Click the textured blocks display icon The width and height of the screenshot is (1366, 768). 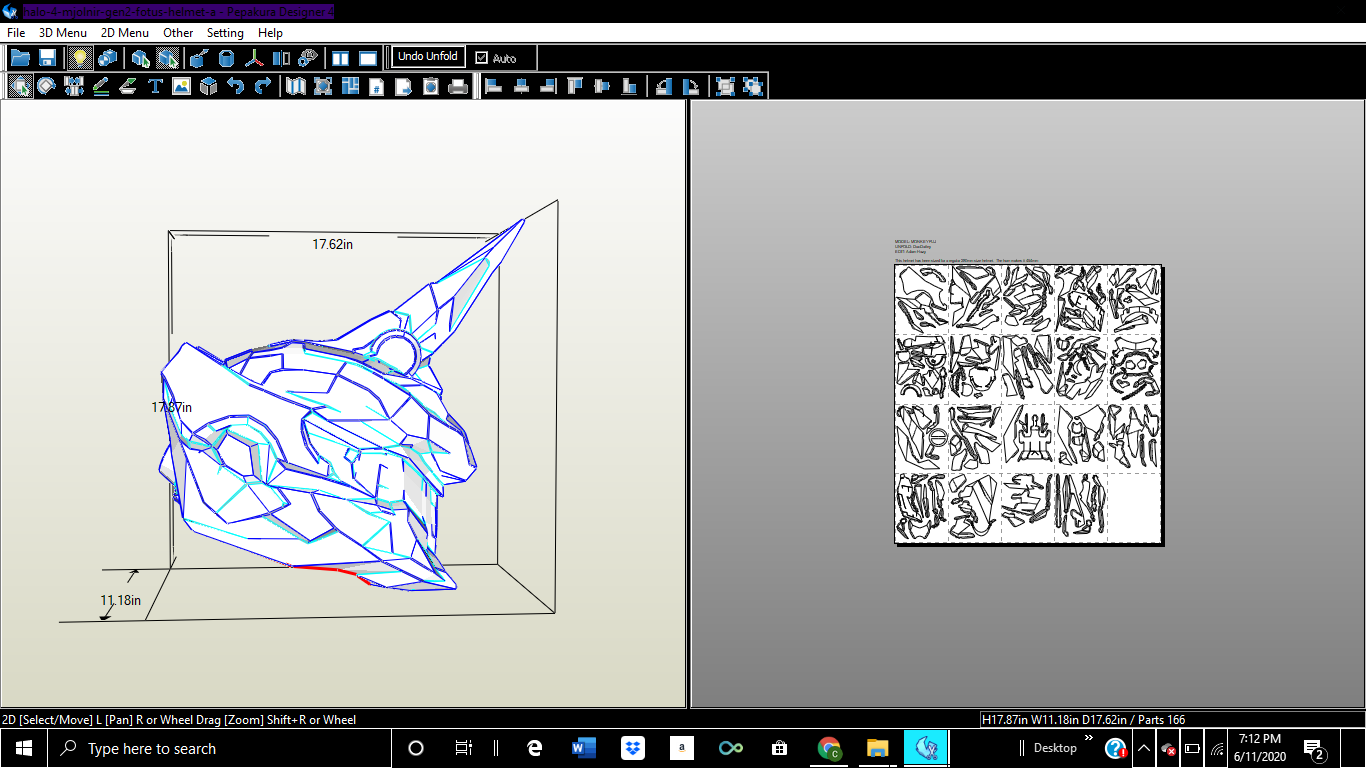pyautogui.click(x=107, y=58)
